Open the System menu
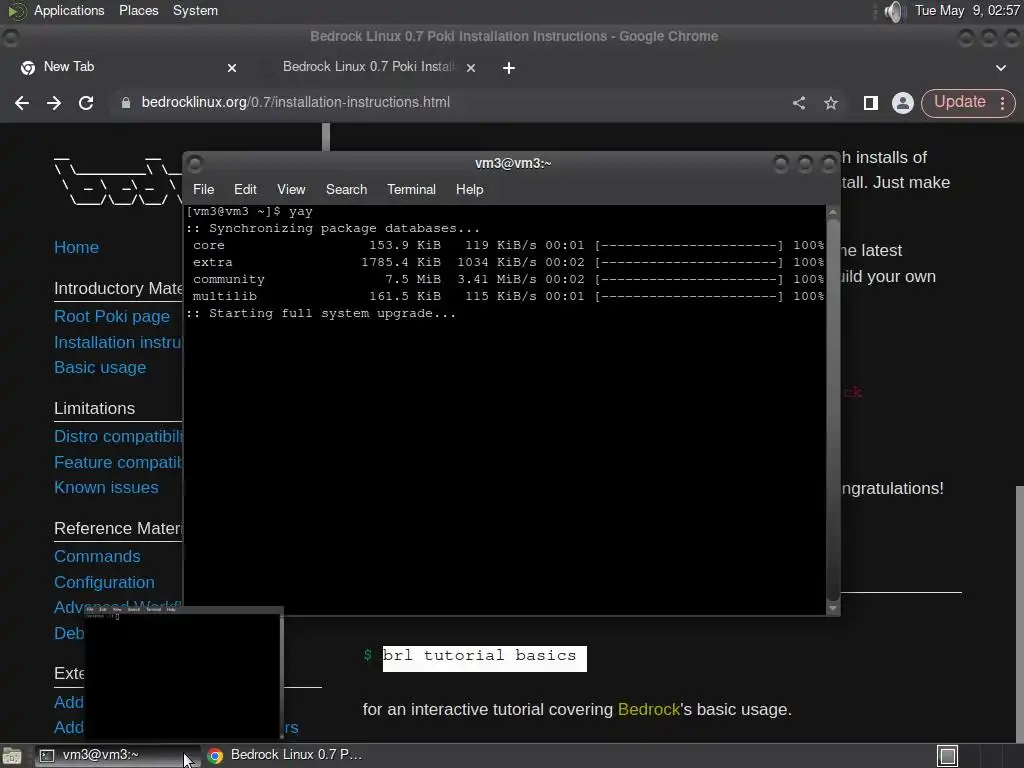The width and height of the screenshot is (1024, 768). click(195, 10)
